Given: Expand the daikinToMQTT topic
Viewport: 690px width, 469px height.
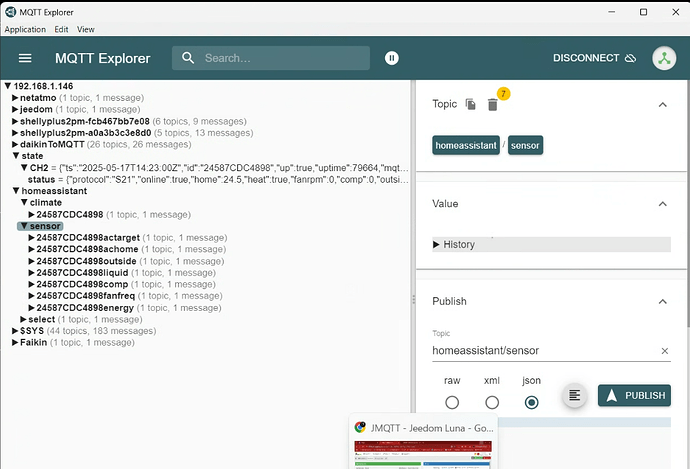Looking at the screenshot, I should 15,144.
